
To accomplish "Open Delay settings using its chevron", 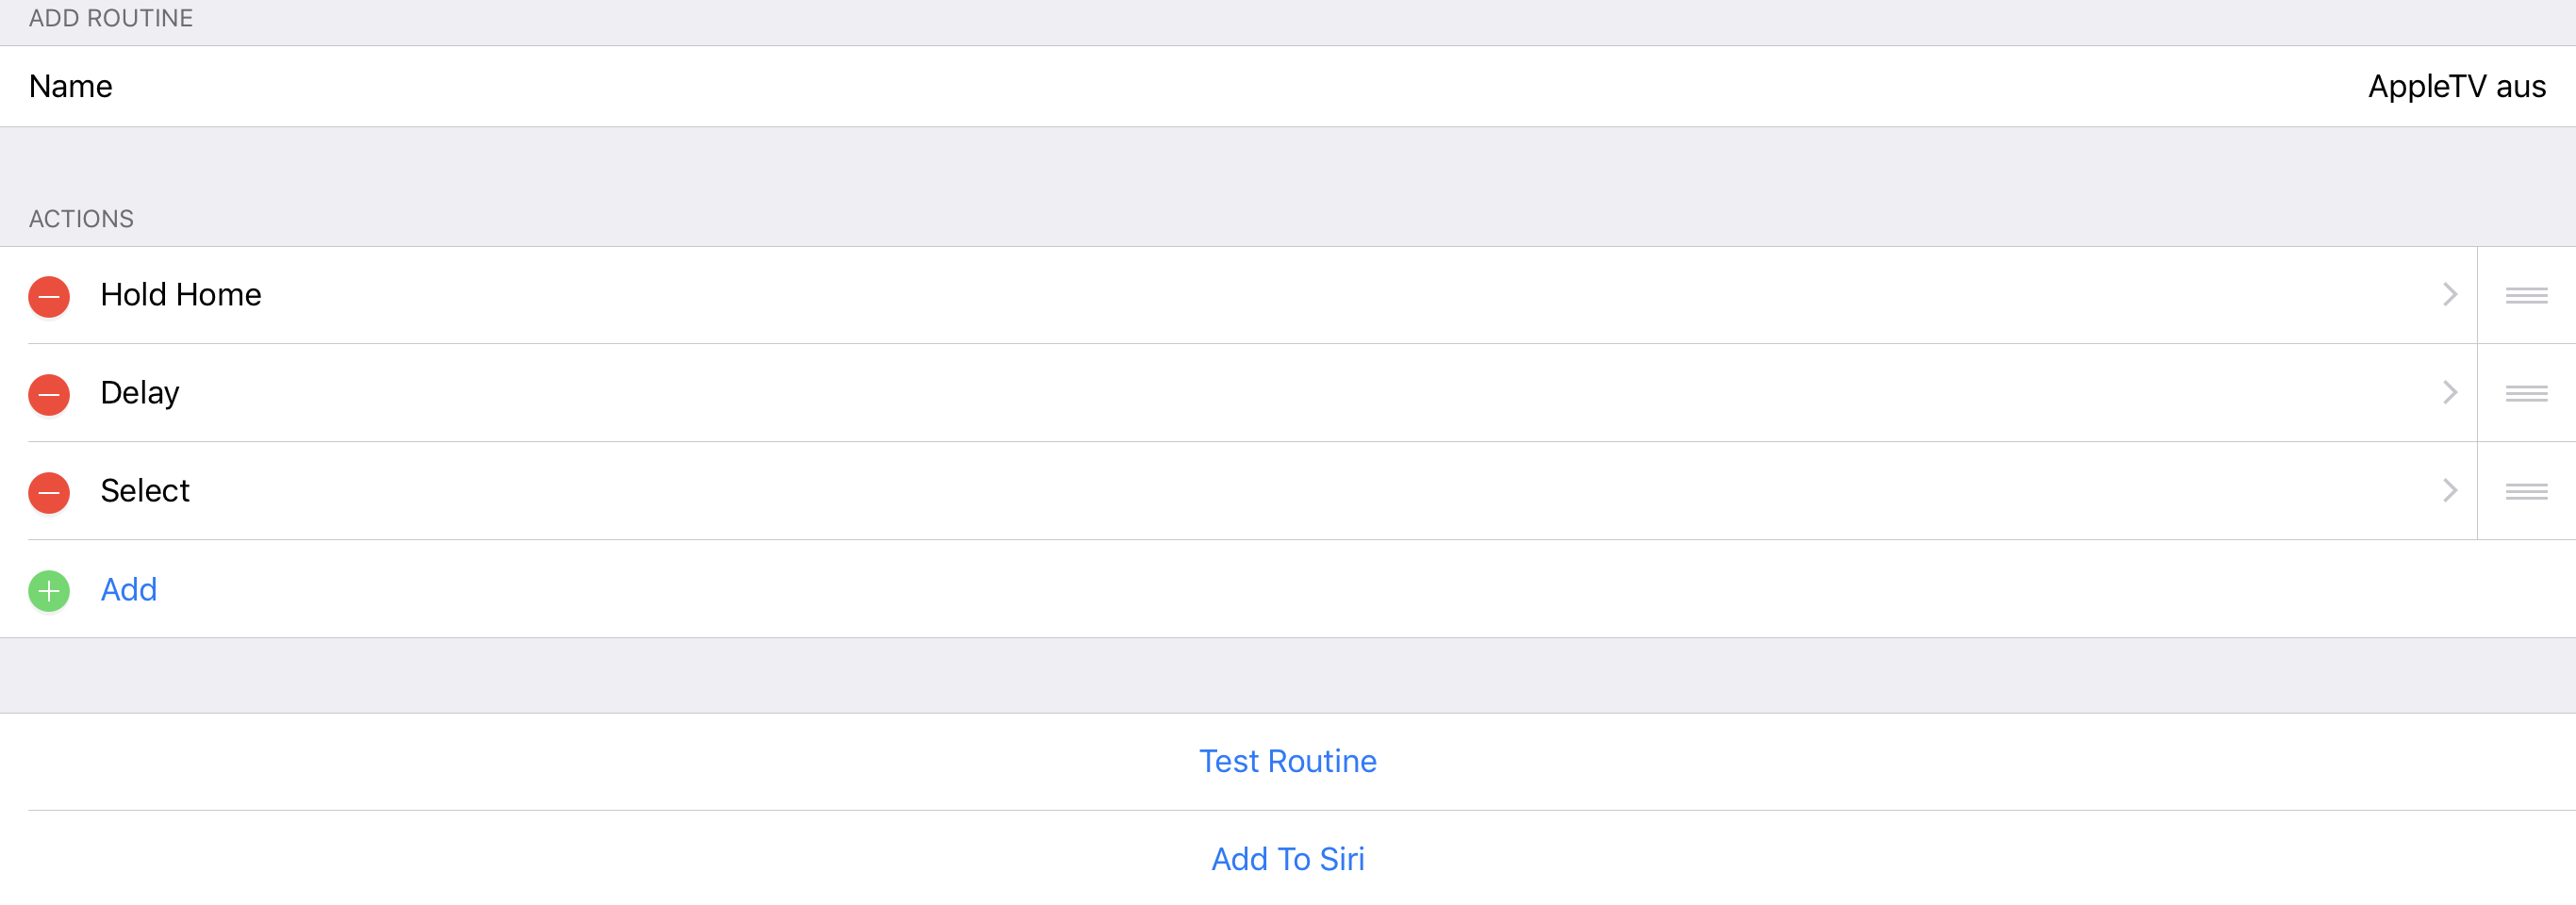I will (x=2449, y=393).
